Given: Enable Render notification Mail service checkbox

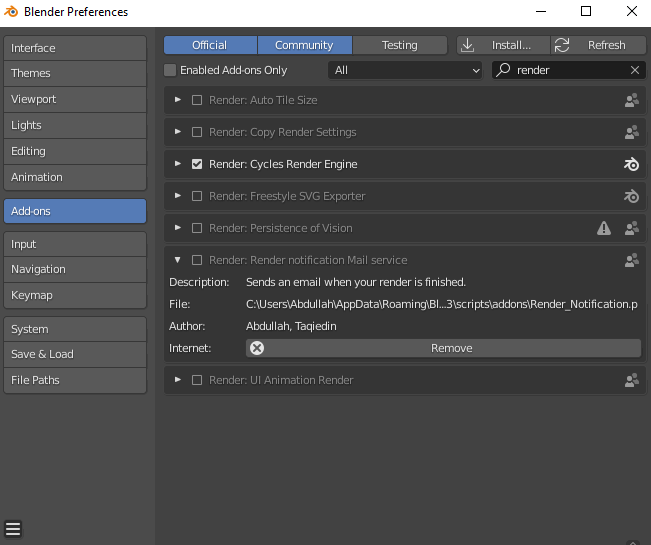Looking at the screenshot, I should (197, 260).
